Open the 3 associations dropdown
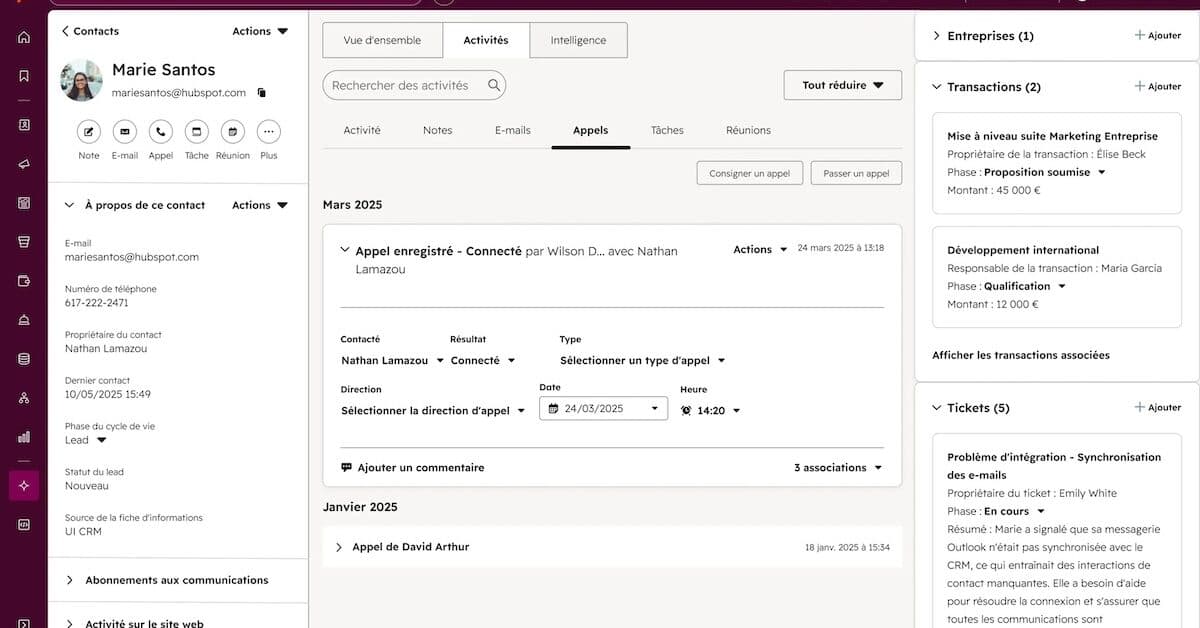This screenshot has height=628, width=1200. (839, 467)
